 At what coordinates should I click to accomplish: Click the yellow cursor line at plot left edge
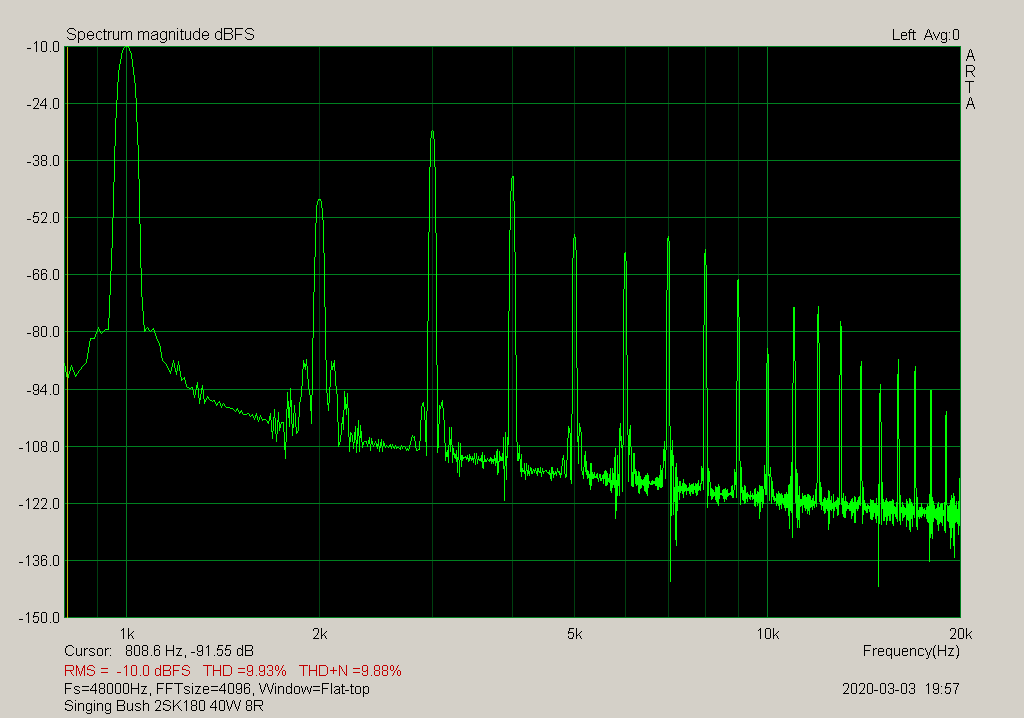[x=67, y=332]
